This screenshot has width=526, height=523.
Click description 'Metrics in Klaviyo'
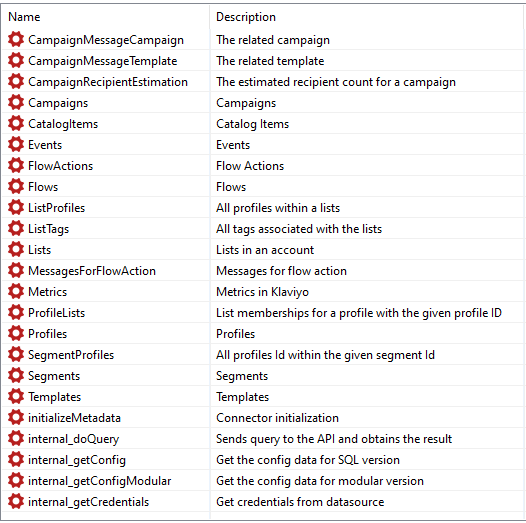[x=262, y=292]
